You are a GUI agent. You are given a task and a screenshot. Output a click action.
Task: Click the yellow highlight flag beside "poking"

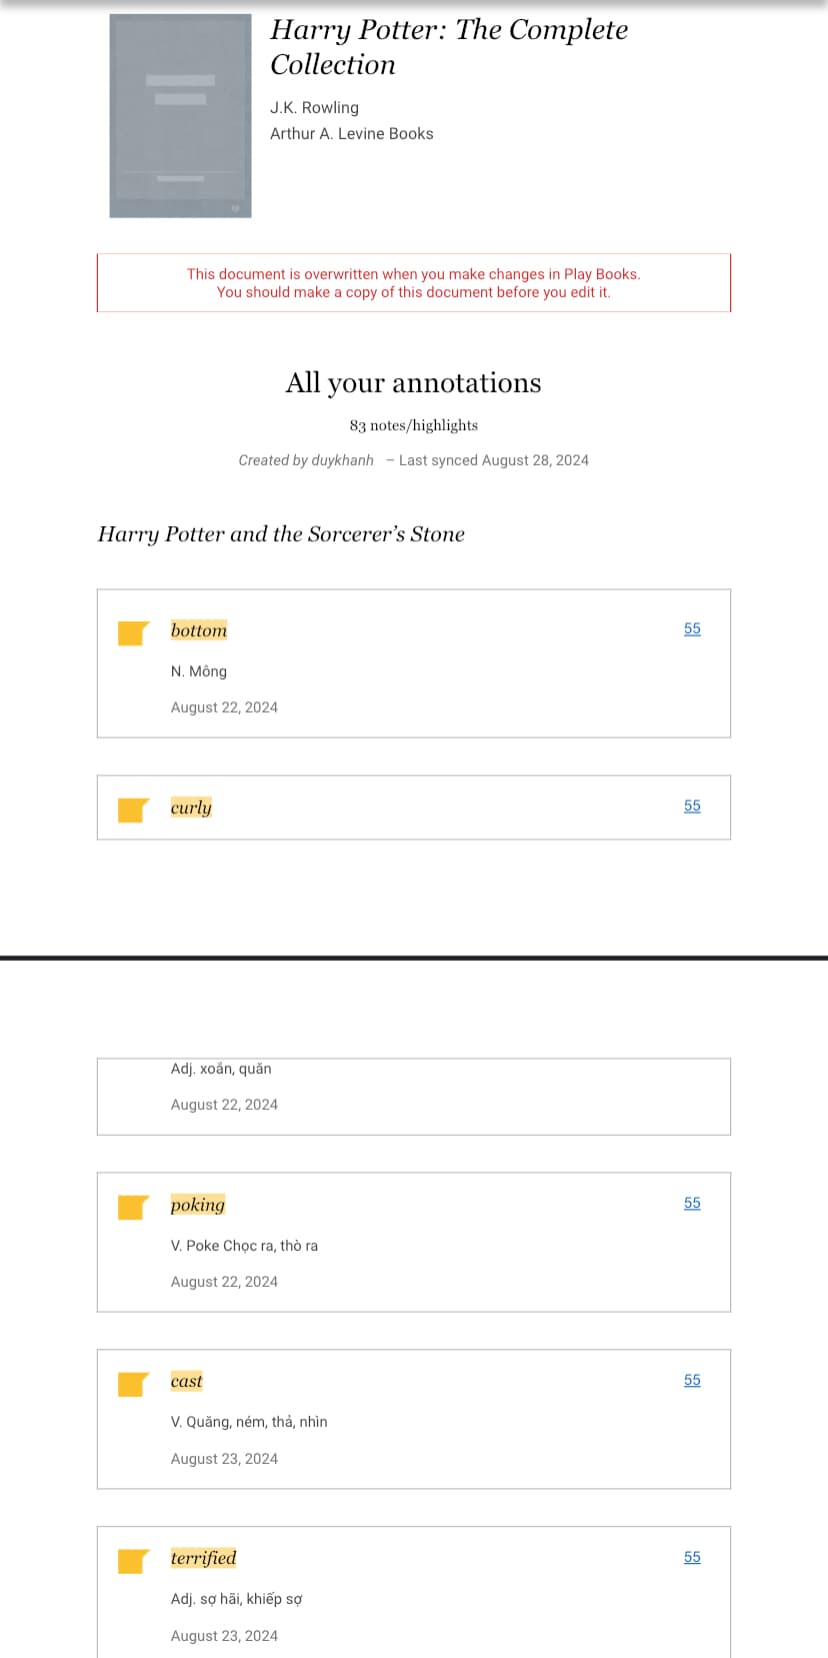133,1207
